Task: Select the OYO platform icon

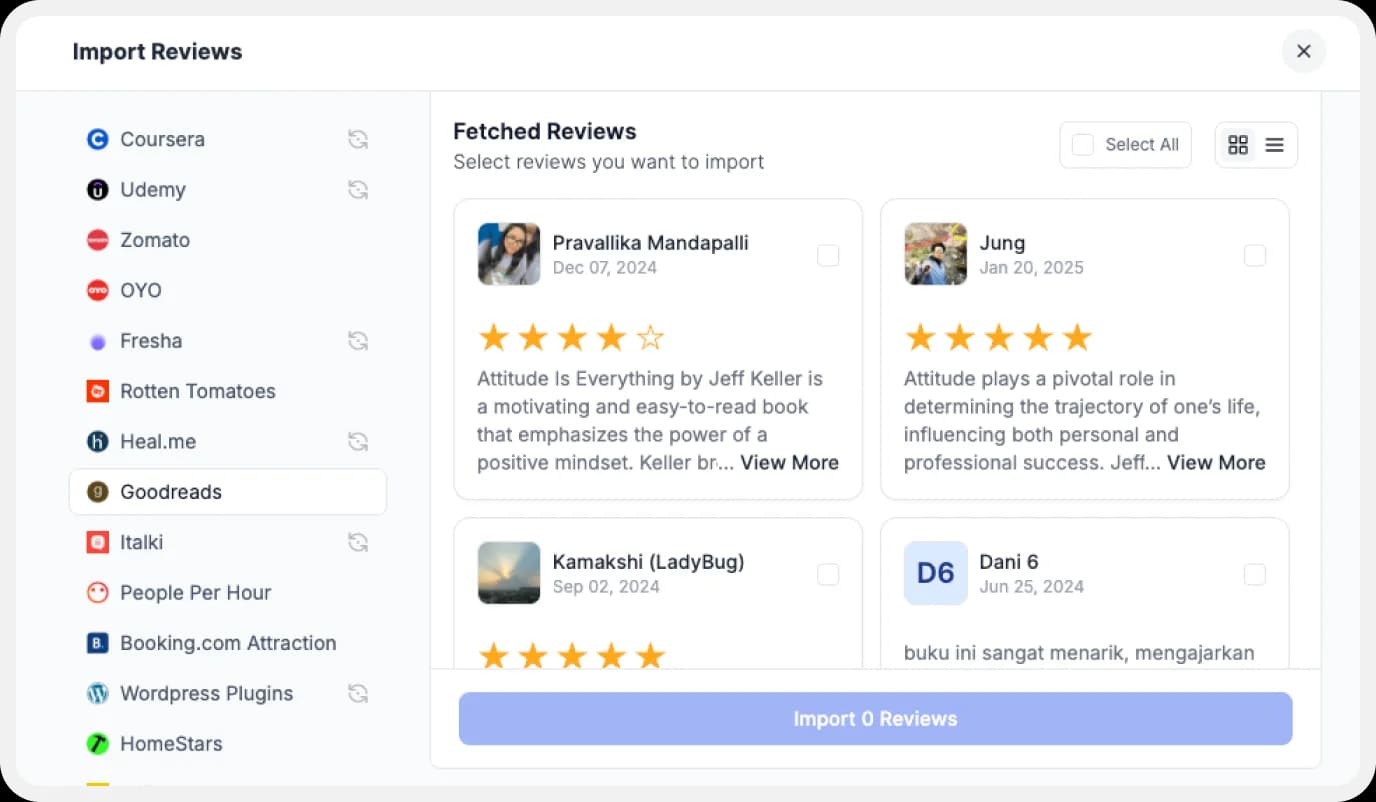Action: pos(97,290)
